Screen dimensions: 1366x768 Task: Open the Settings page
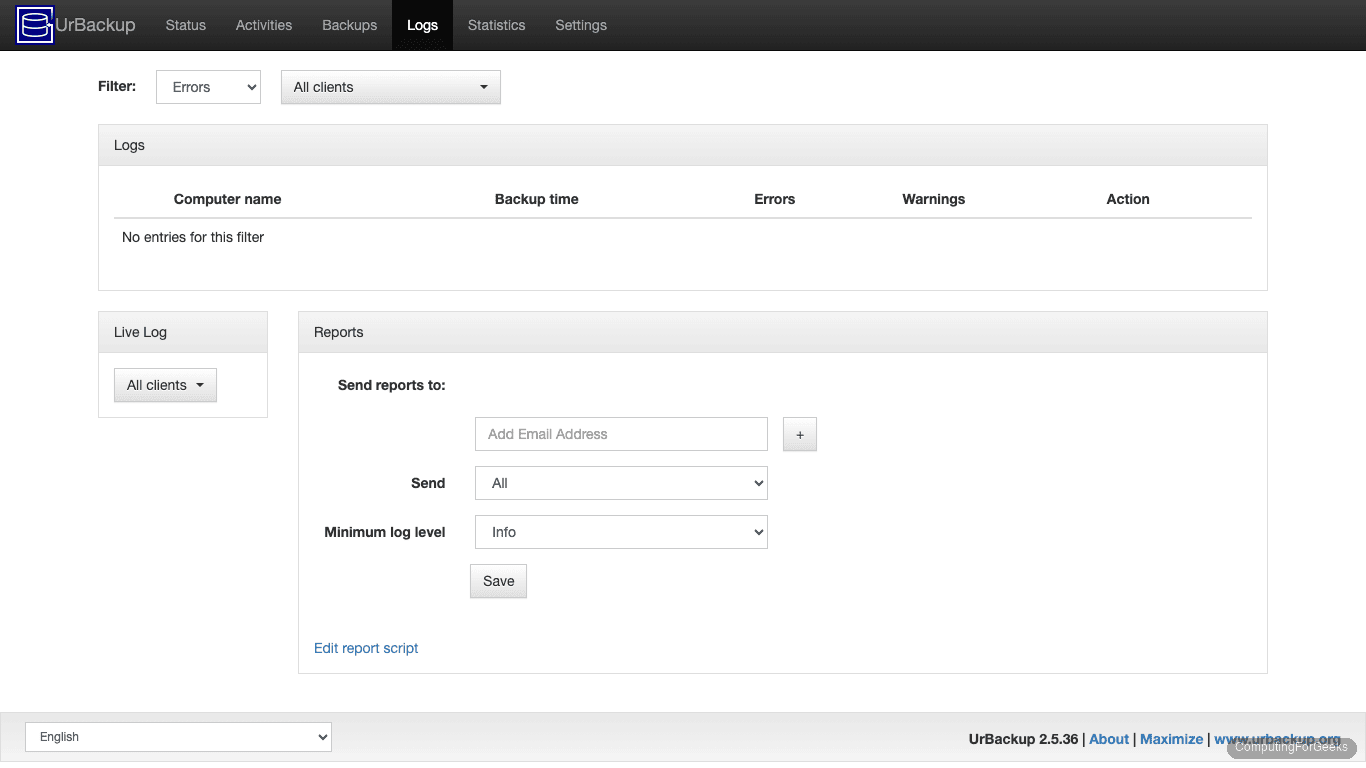(581, 25)
